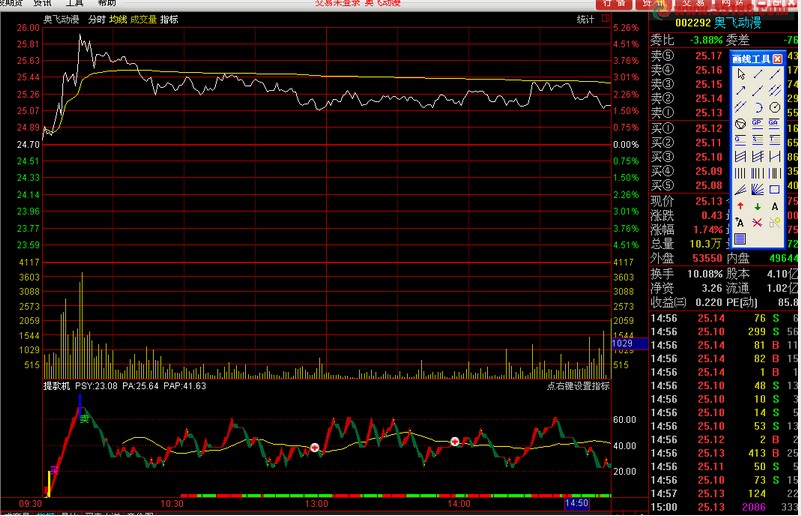Screen dimensions: 801x516
Task: Select the Gann fan lines tool
Action: pos(758,190)
